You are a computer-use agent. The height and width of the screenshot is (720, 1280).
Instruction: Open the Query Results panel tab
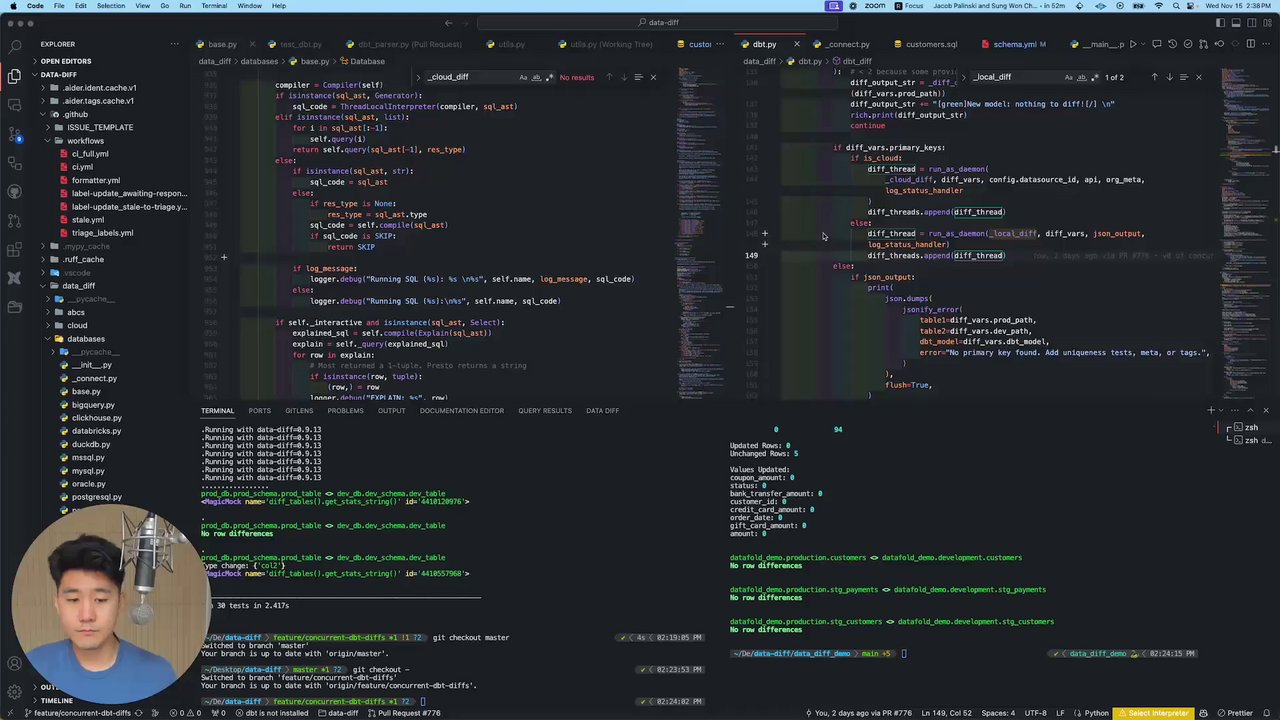click(x=545, y=410)
